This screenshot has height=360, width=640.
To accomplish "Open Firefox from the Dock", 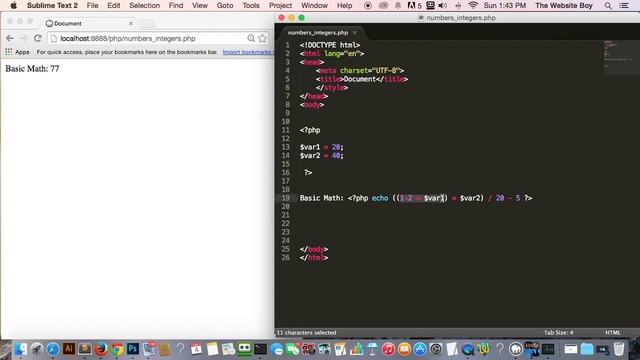I will [x=101, y=349].
